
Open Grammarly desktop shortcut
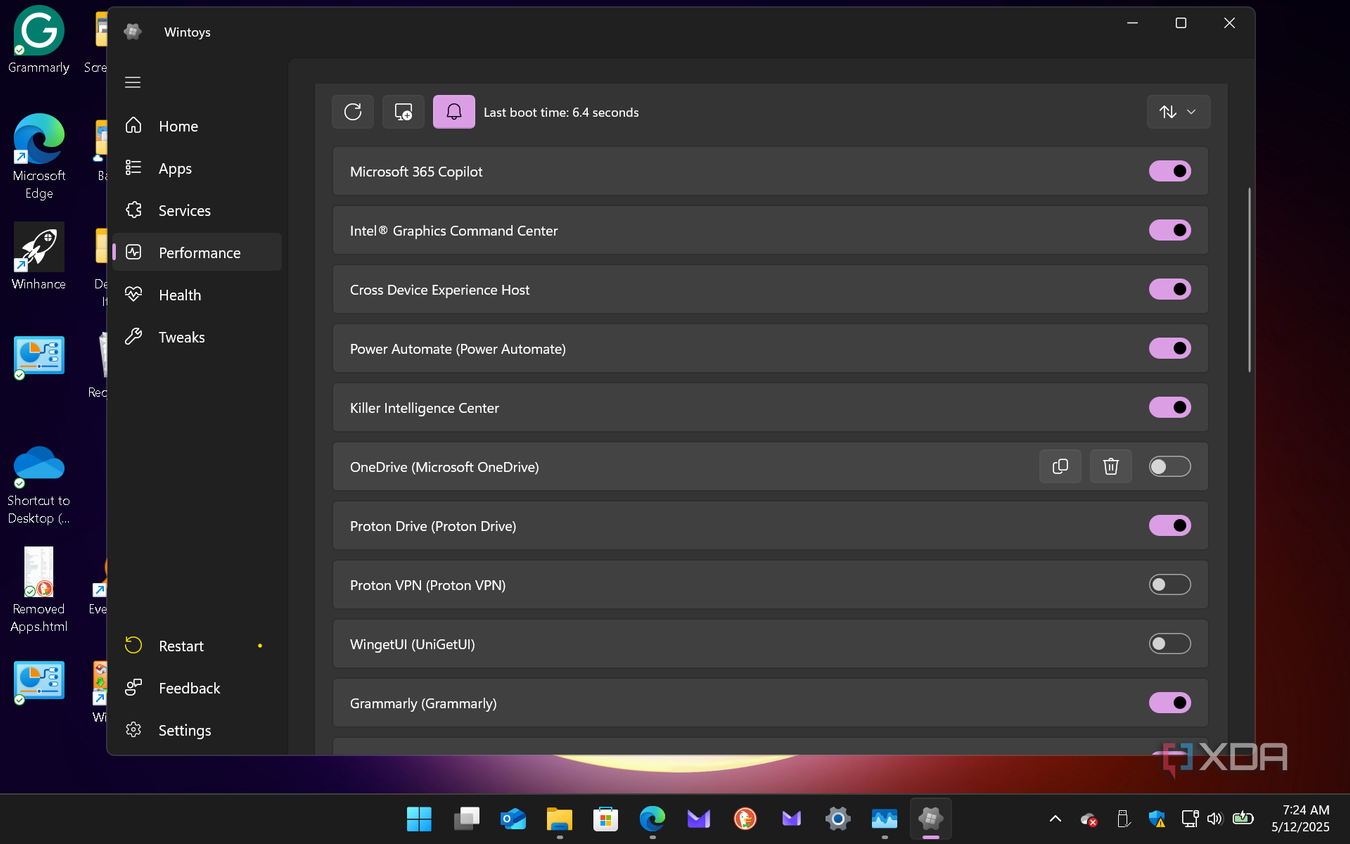coord(39,40)
